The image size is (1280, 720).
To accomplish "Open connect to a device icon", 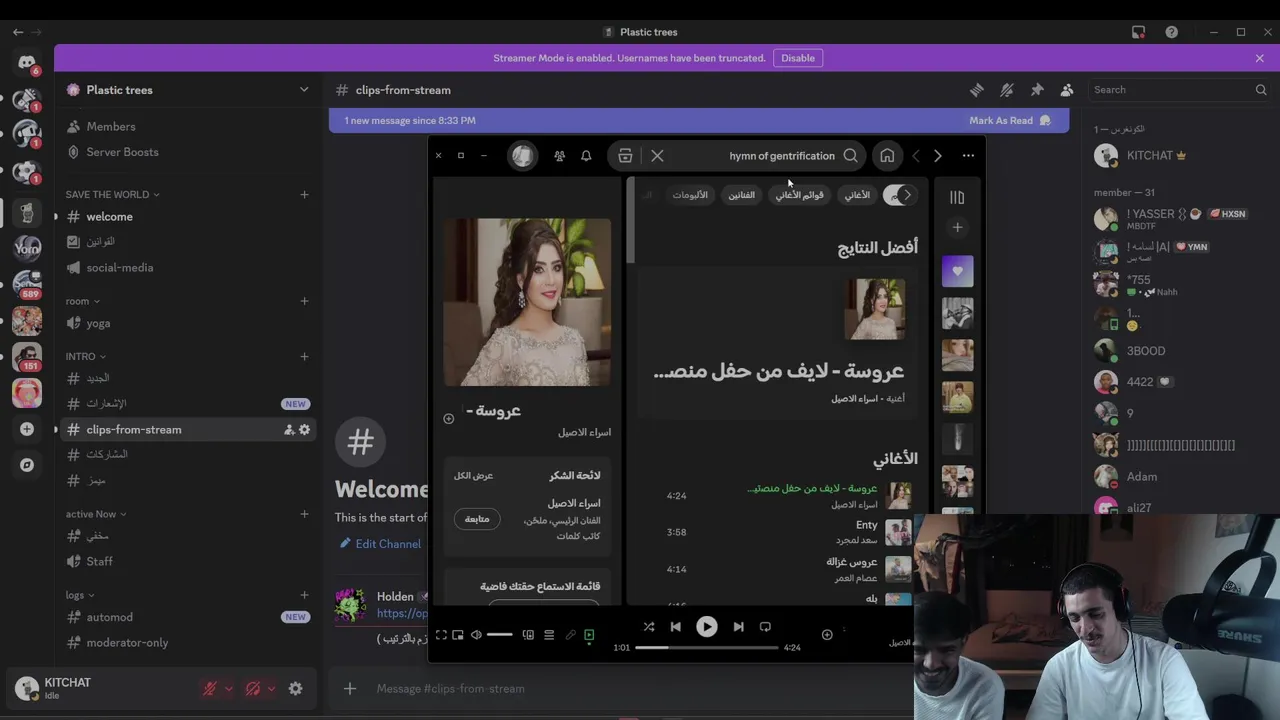I will (x=528, y=635).
